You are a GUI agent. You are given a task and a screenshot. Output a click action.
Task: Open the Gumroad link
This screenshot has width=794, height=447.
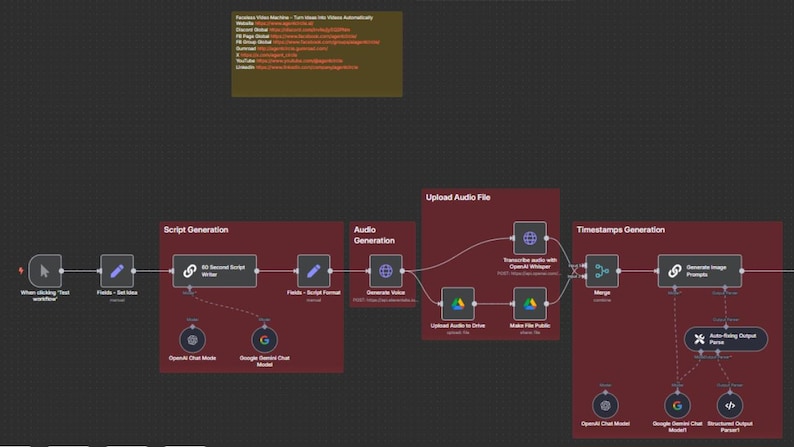pyautogui.click(x=292, y=49)
